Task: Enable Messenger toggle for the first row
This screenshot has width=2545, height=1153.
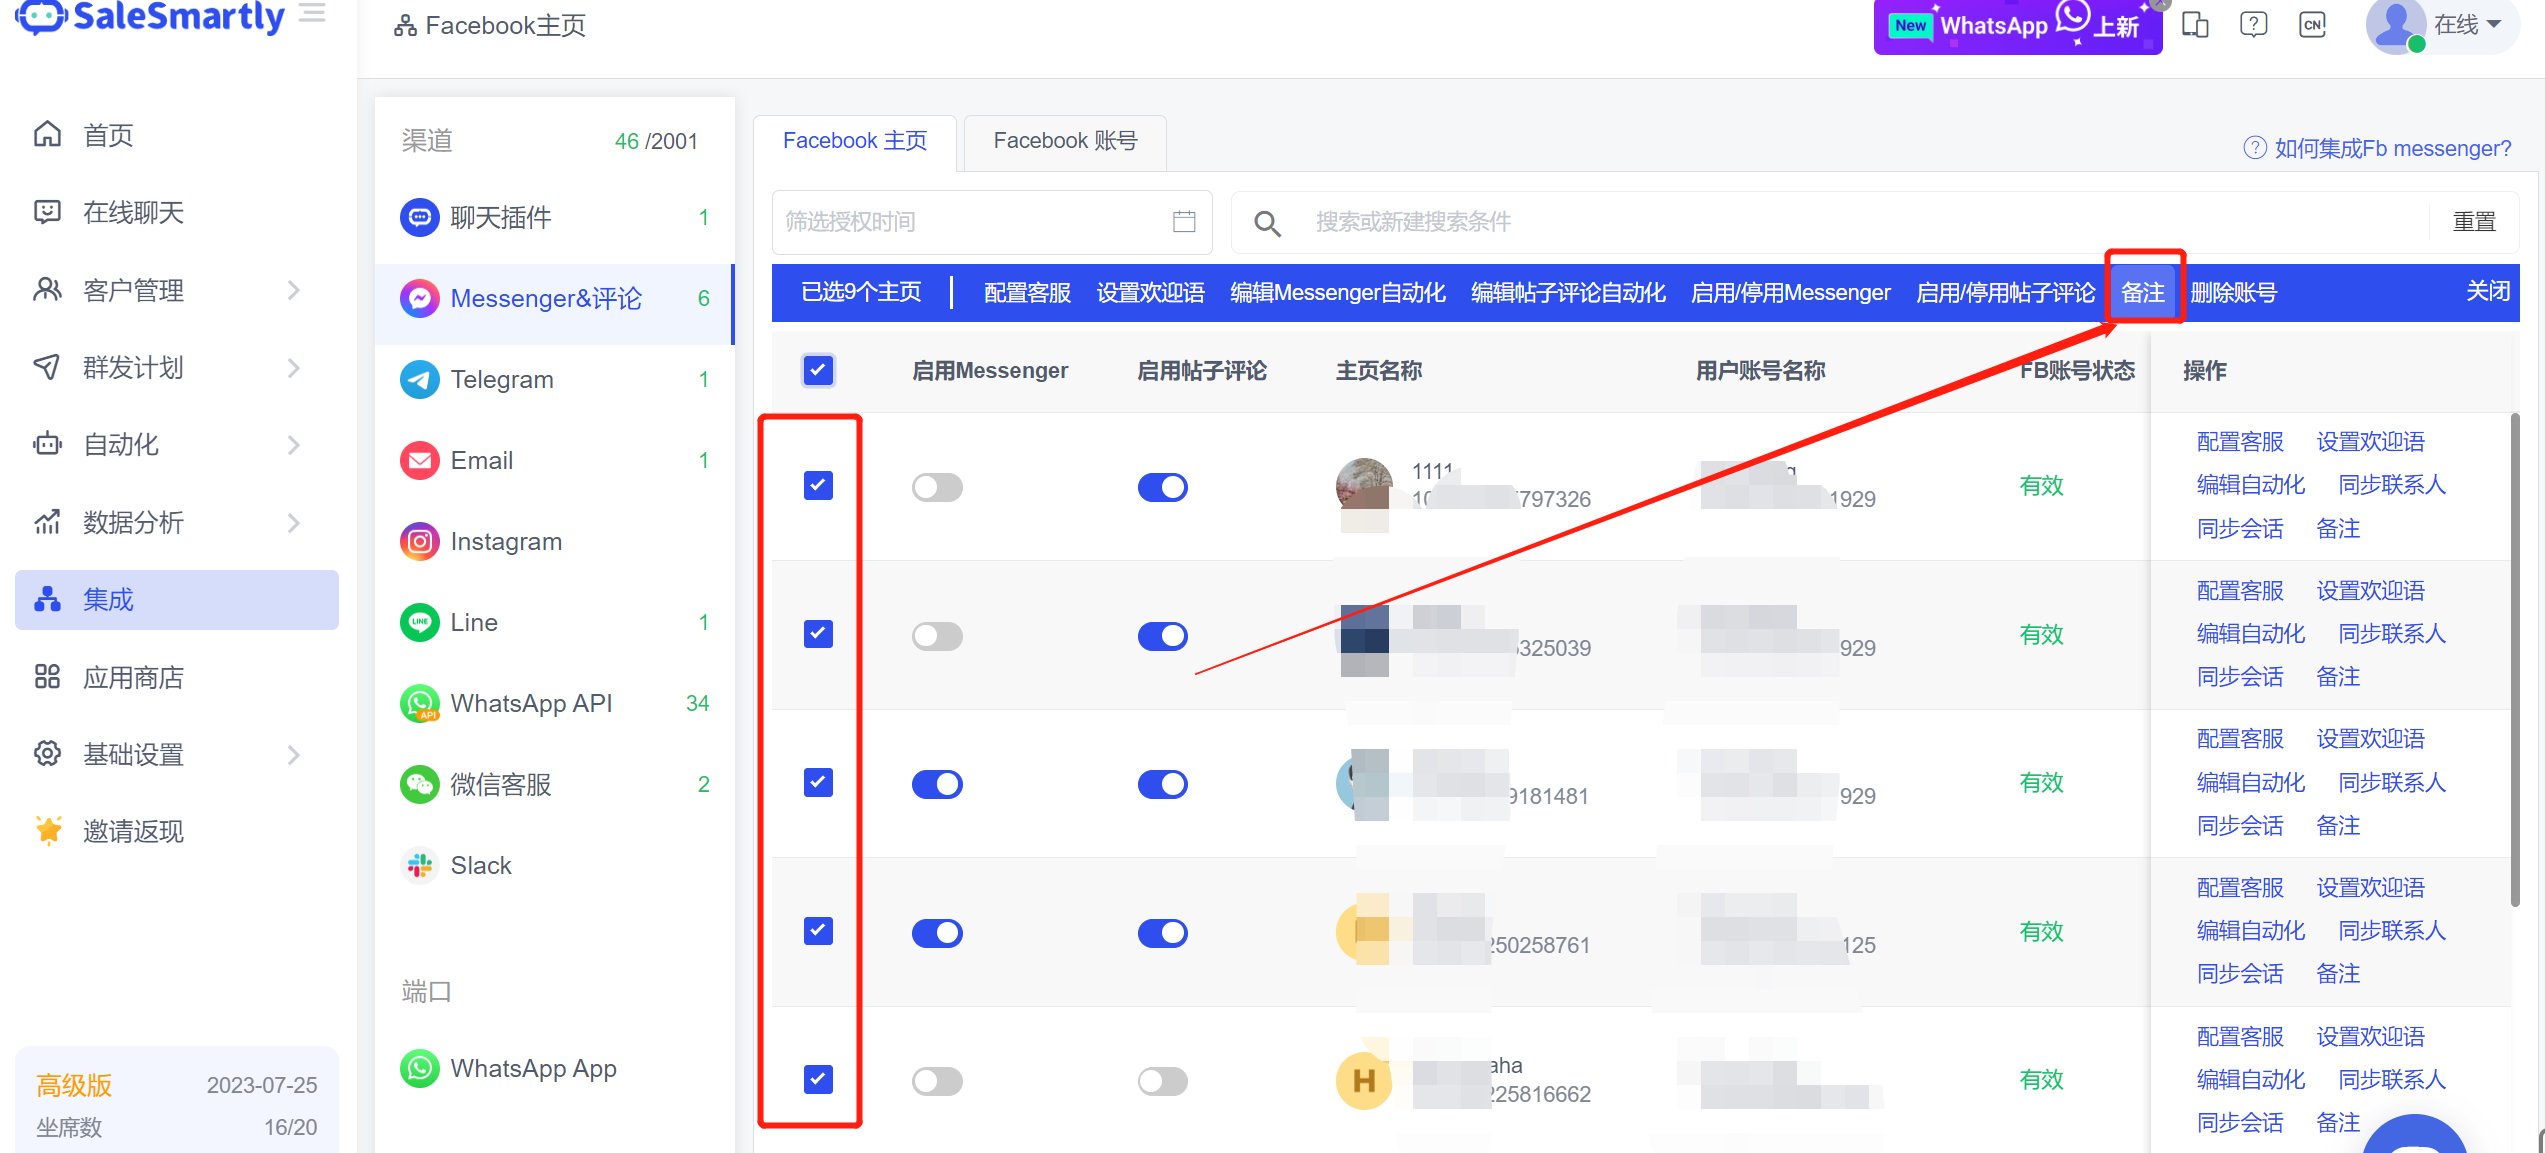Action: (x=936, y=487)
